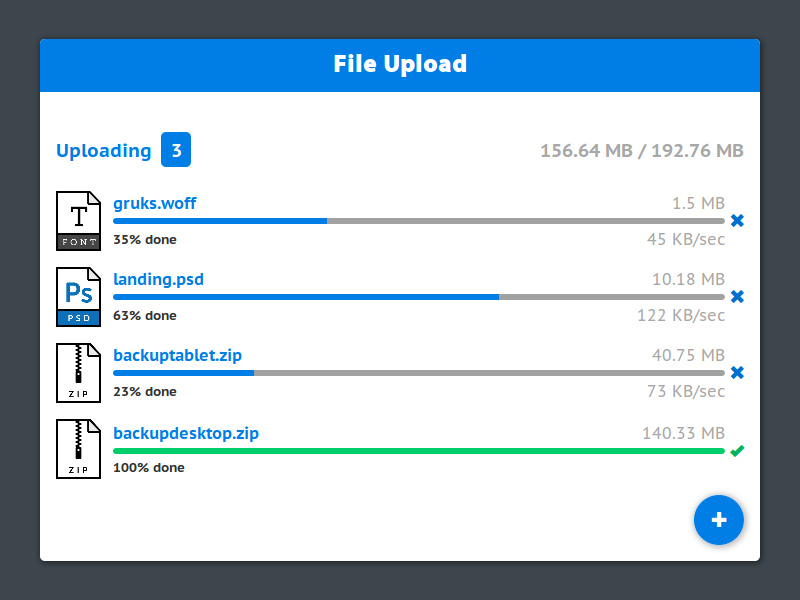Open the landing.psd file link
Image resolution: width=800 pixels, height=600 pixels.
(158, 279)
